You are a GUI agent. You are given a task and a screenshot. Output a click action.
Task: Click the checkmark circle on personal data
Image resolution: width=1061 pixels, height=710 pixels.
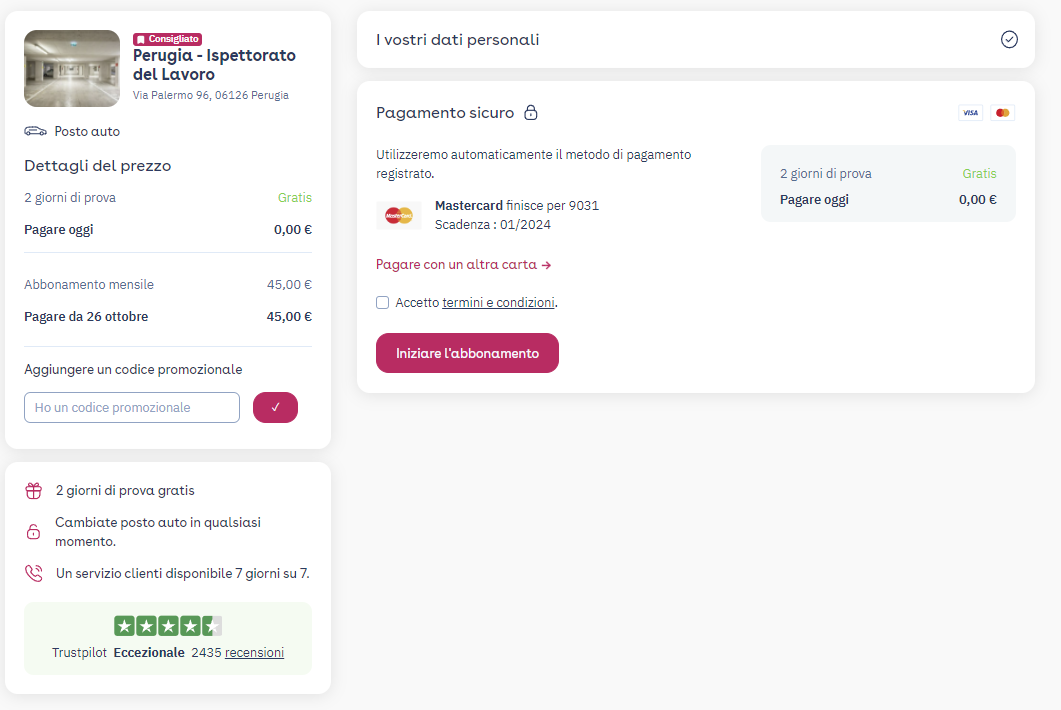[x=1009, y=39]
